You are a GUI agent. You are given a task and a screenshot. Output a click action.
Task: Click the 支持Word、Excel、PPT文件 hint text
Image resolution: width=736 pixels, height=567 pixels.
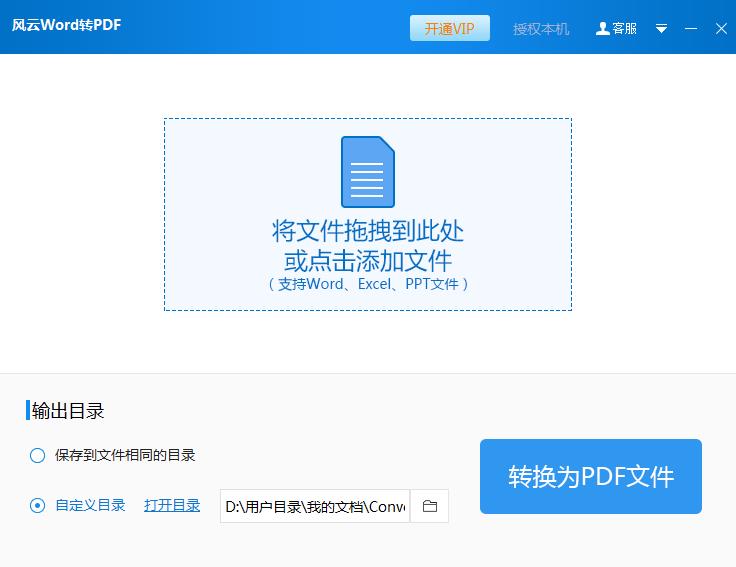368,284
